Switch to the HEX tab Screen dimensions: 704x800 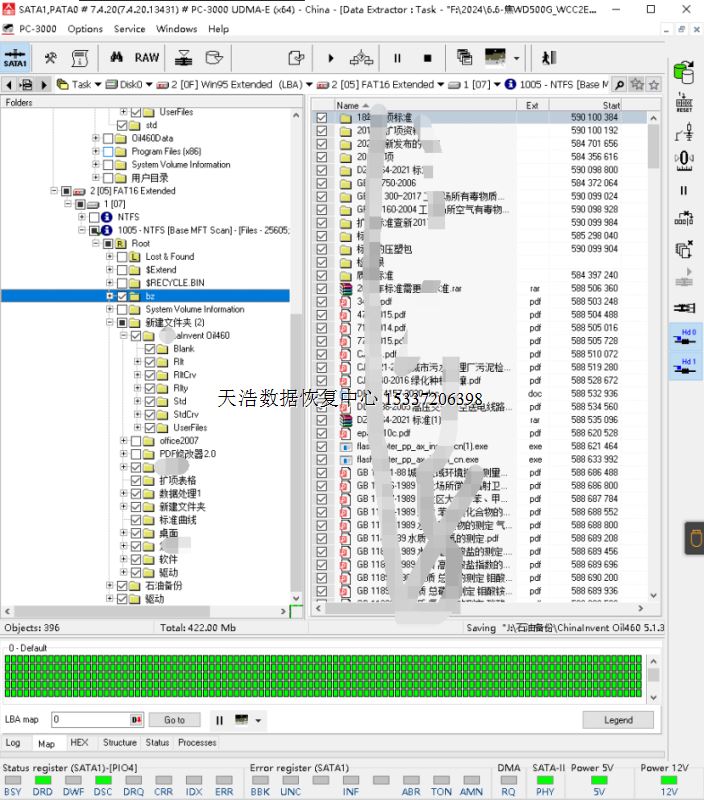79,743
